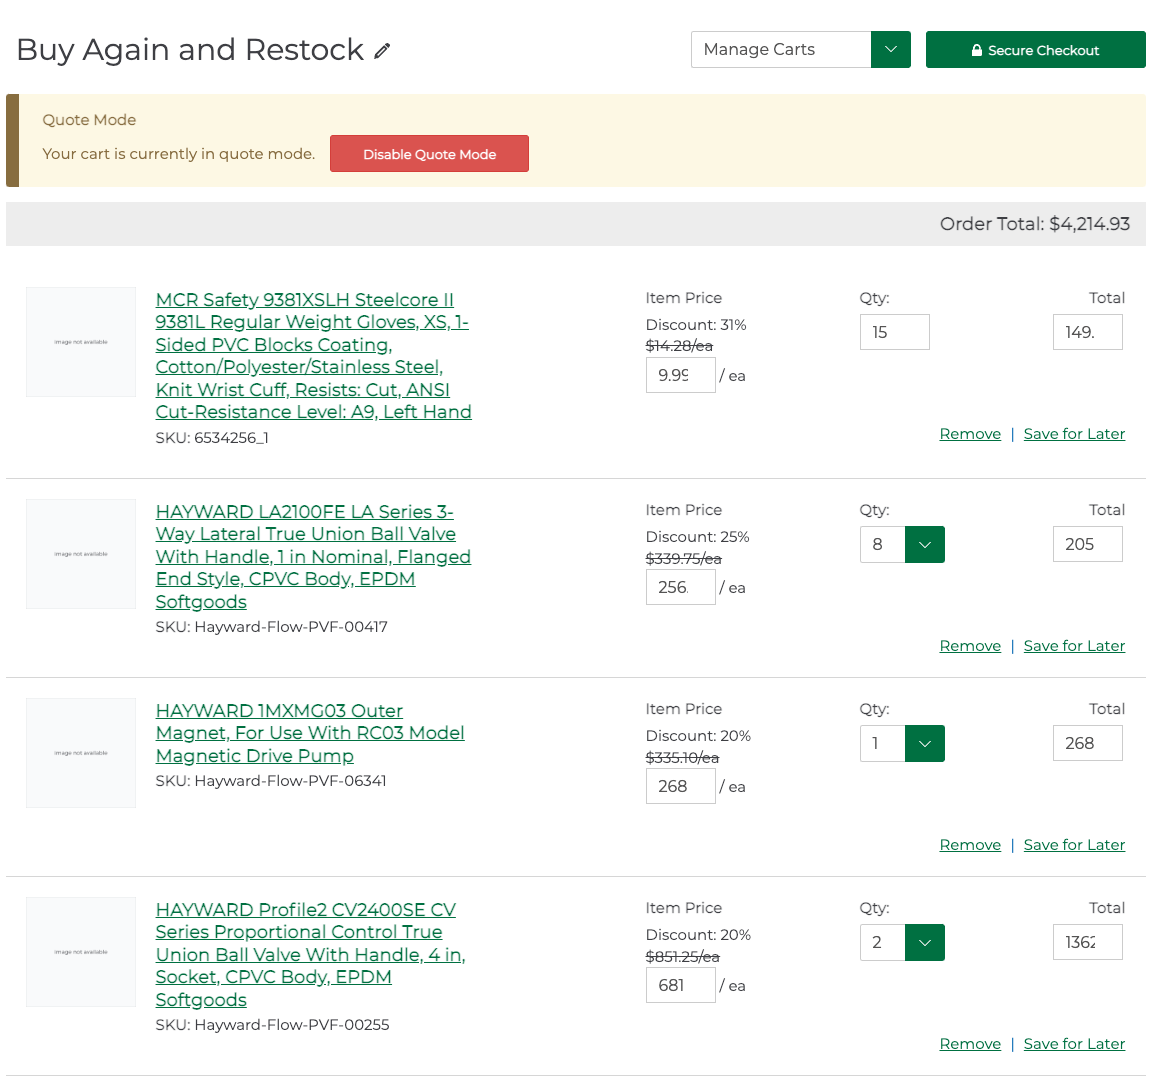Focus total field for HAYWARD LA2100FE valve
Viewport: 1155px width, 1078px height.
pyautogui.click(x=1088, y=544)
